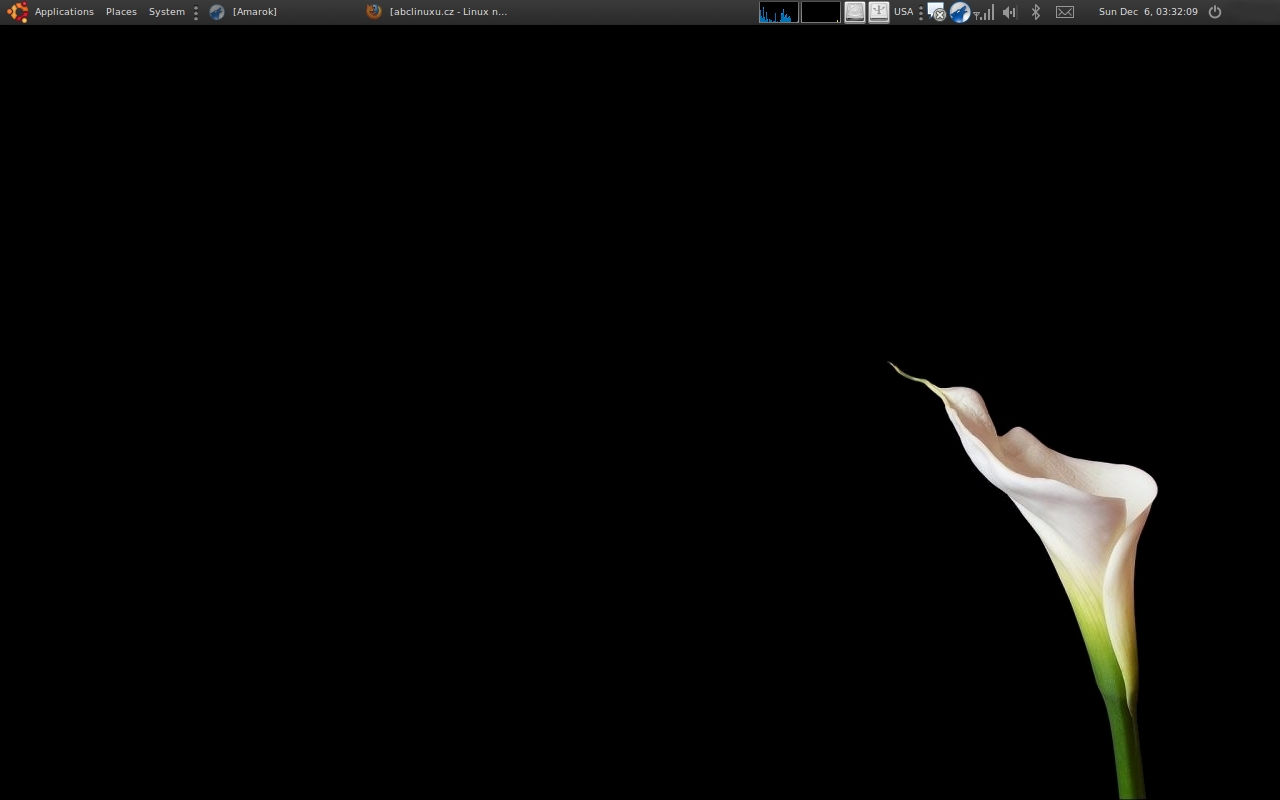This screenshot has width=1280, height=800.
Task: Open the mail envelope indicator
Action: pyautogui.click(x=1065, y=12)
